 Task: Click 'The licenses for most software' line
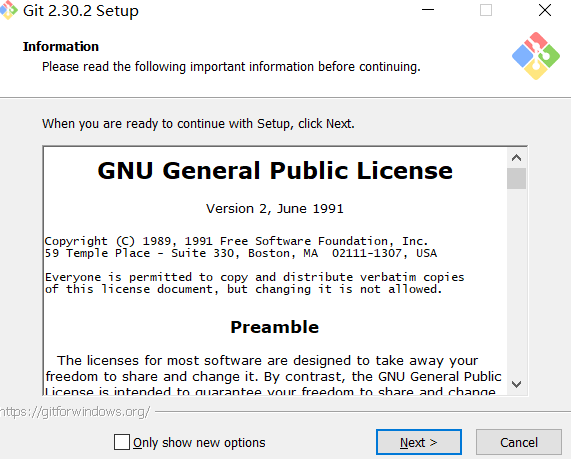pos(267,361)
